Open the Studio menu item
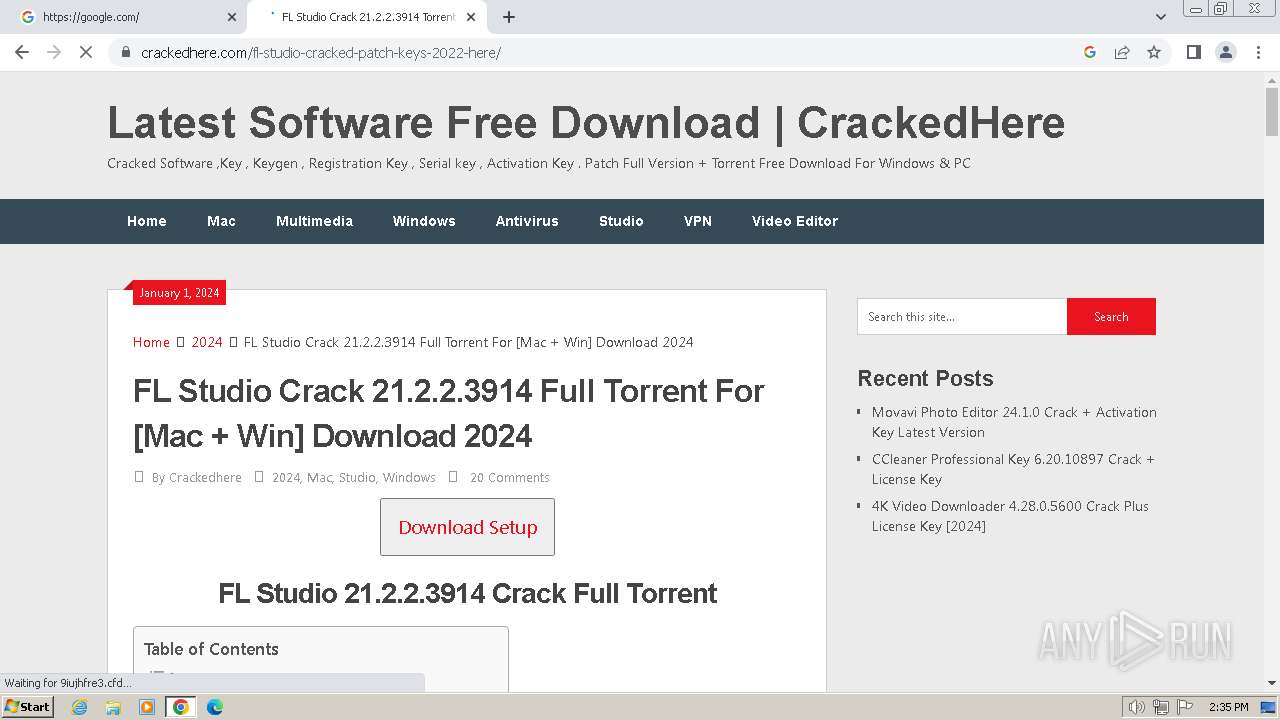This screenshot has height=720, width=1280. point(621,221)
